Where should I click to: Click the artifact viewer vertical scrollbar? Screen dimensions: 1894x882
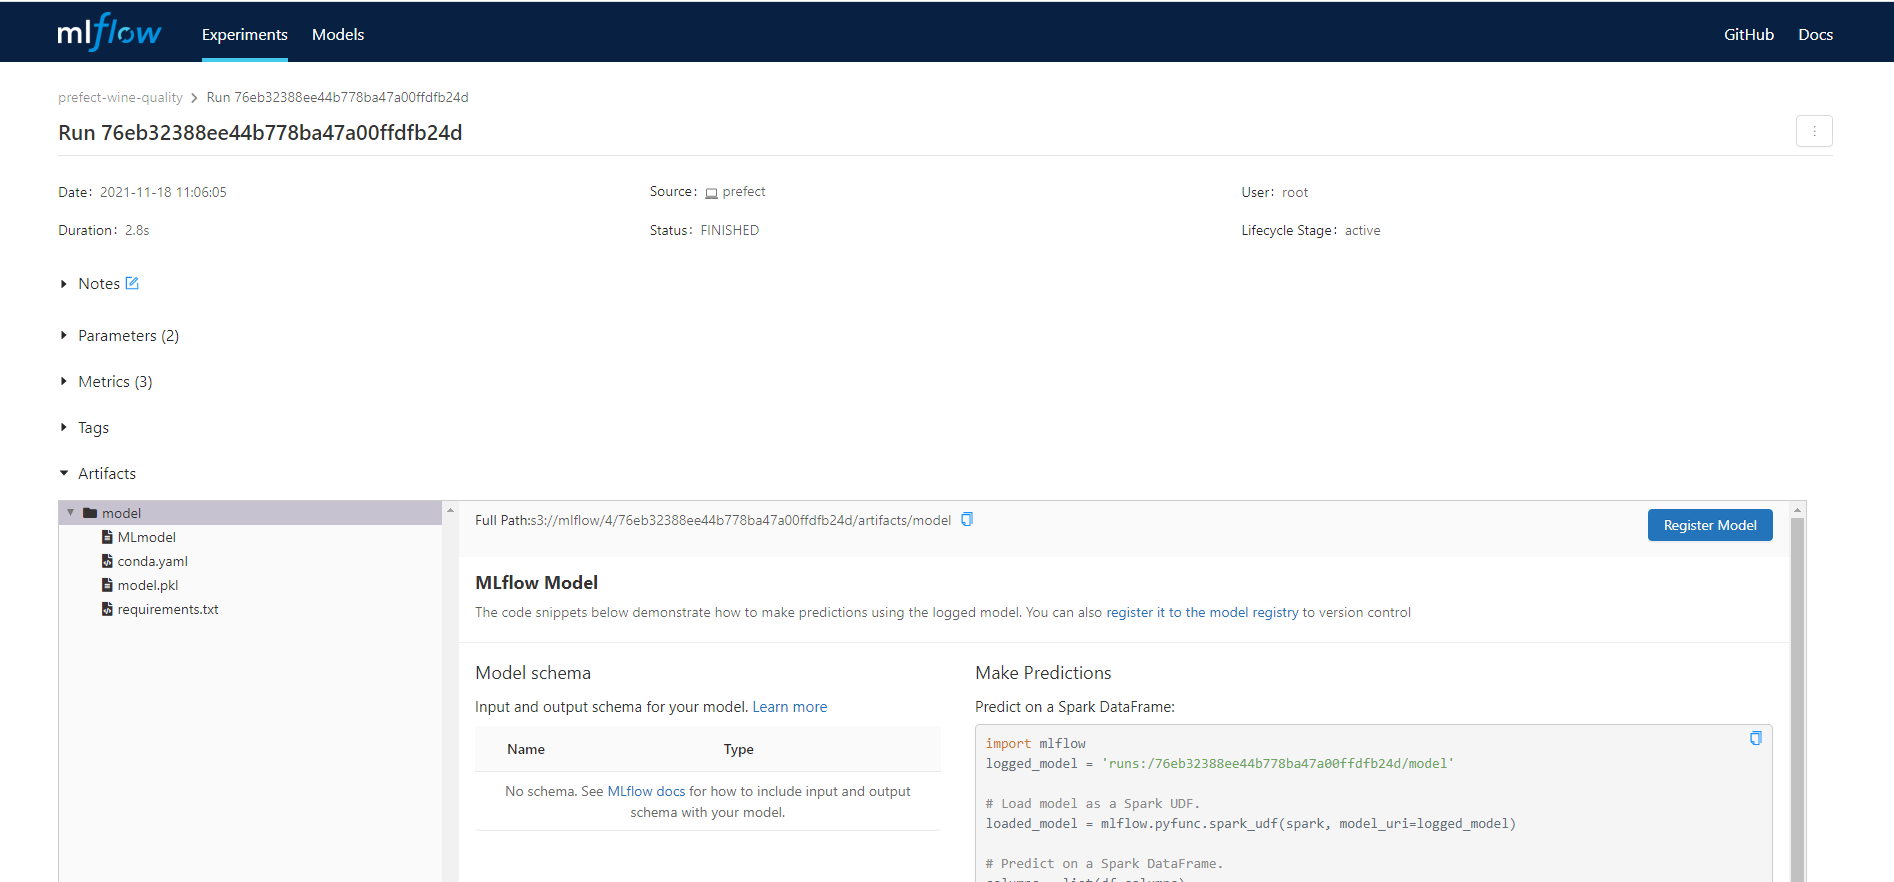point(1797,700)
